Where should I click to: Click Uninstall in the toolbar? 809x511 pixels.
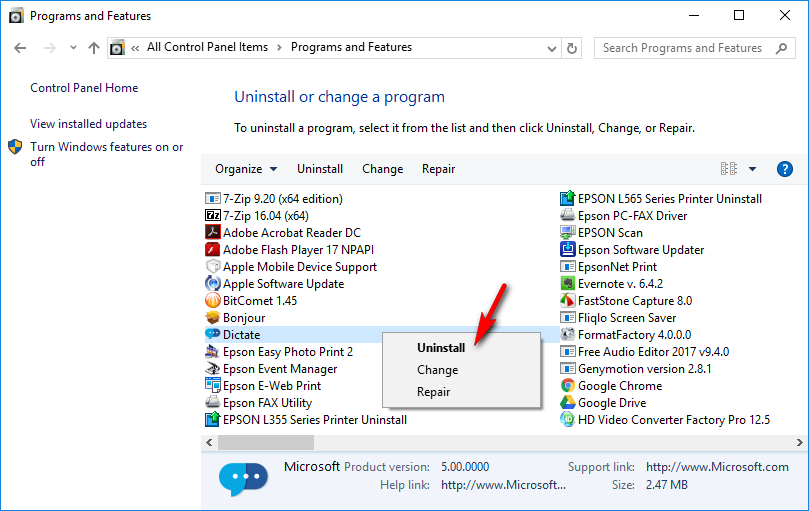(320, 169)
